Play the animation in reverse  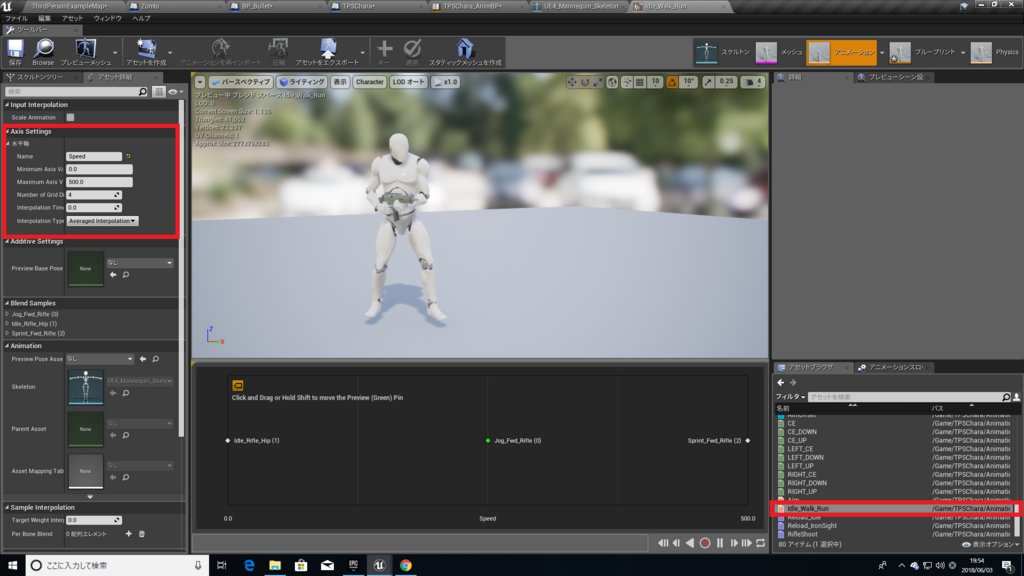pyautogui.click(x=690, y=543)
